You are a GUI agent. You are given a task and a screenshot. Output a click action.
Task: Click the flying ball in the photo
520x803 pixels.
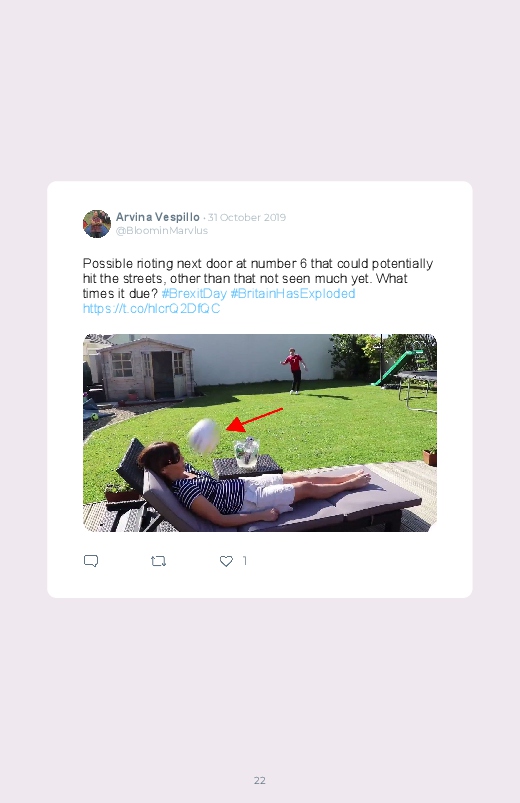(204, 436)
